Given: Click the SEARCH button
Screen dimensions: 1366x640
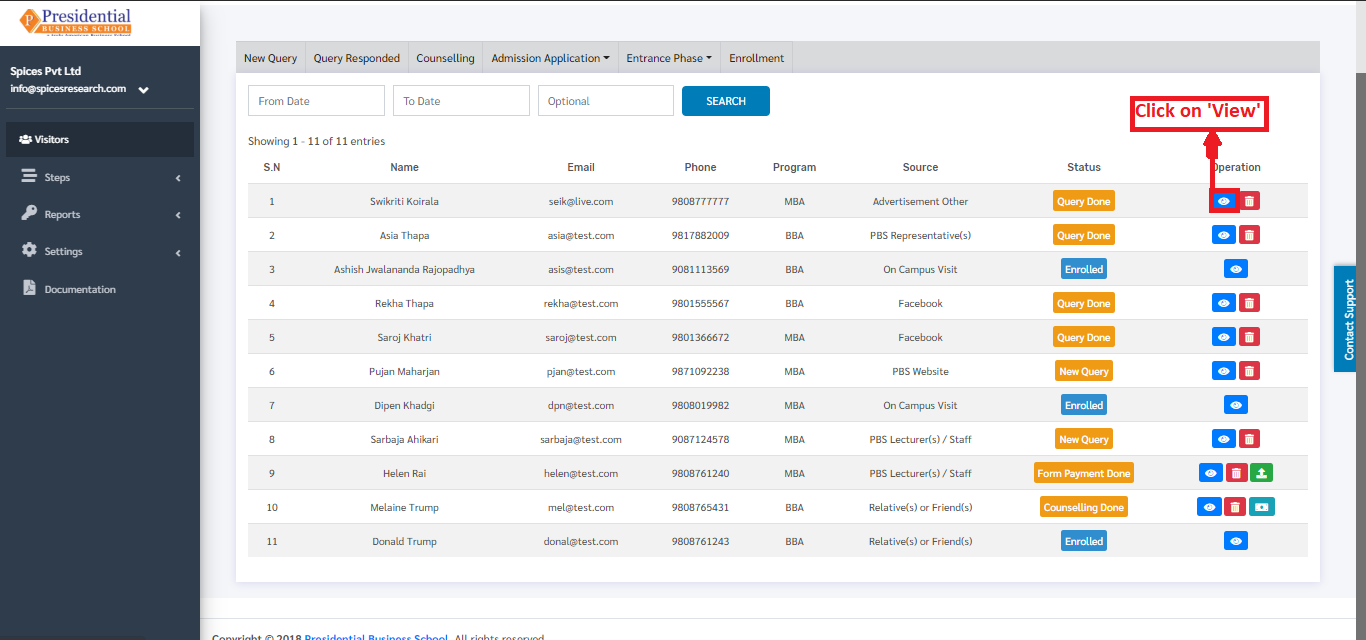Looking at the screenshot, I should tap(726, 101).
